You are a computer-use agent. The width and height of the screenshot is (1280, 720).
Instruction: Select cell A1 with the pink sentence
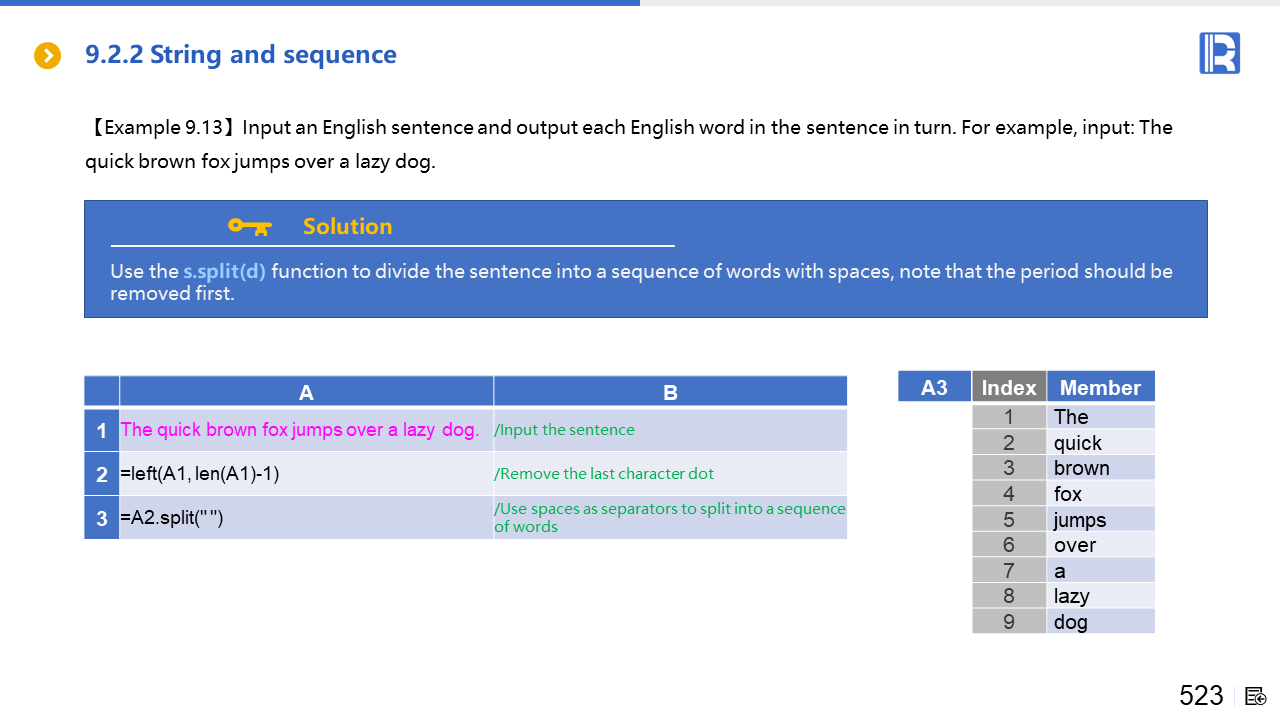(300, 430)
